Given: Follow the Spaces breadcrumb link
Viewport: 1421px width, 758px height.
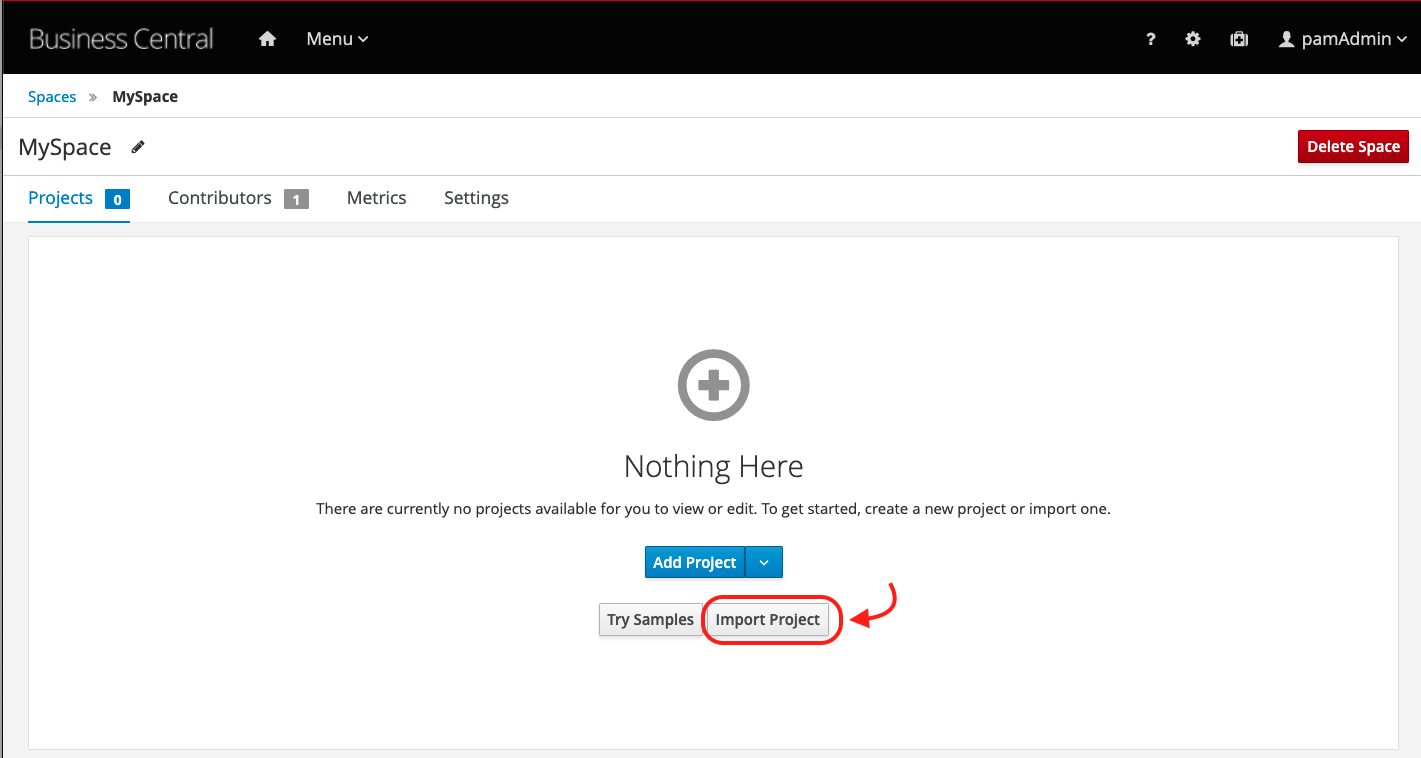Looking at the screenshot, I should 52,97.
